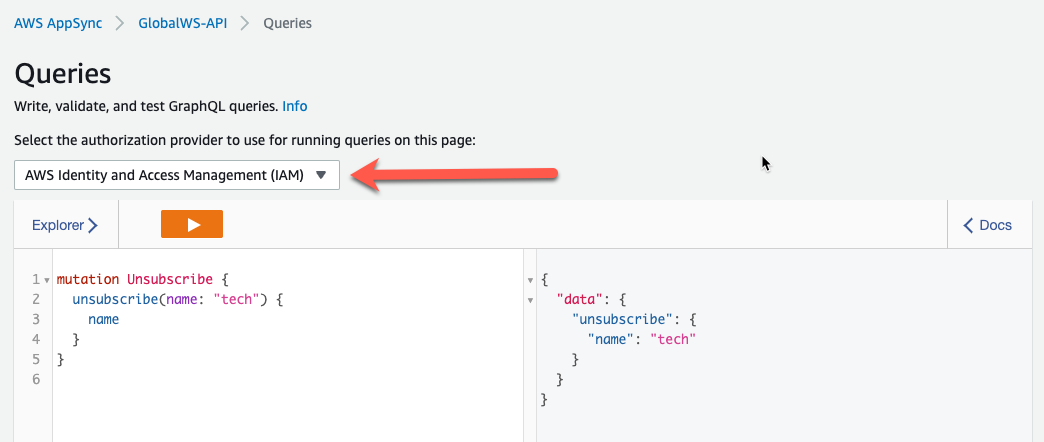Open the Info link
The image size is (1044, 442).
click(295, 106)
